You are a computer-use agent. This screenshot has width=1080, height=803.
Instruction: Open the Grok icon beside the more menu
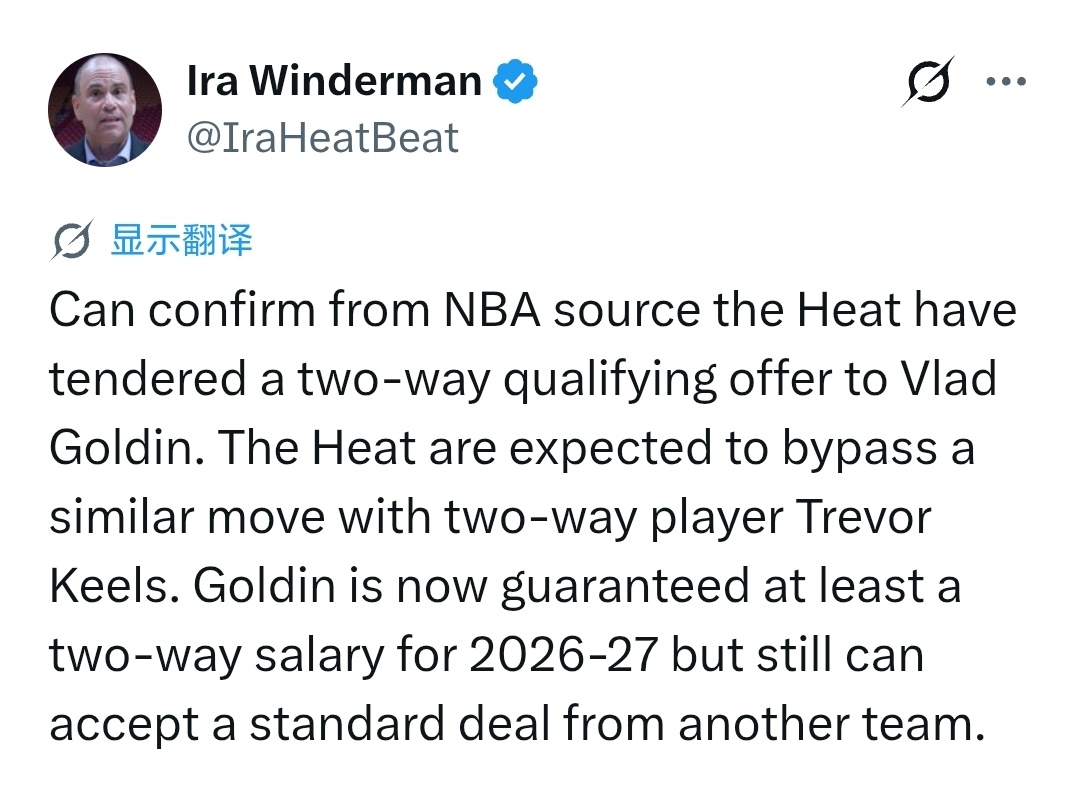tap(928, 81)
